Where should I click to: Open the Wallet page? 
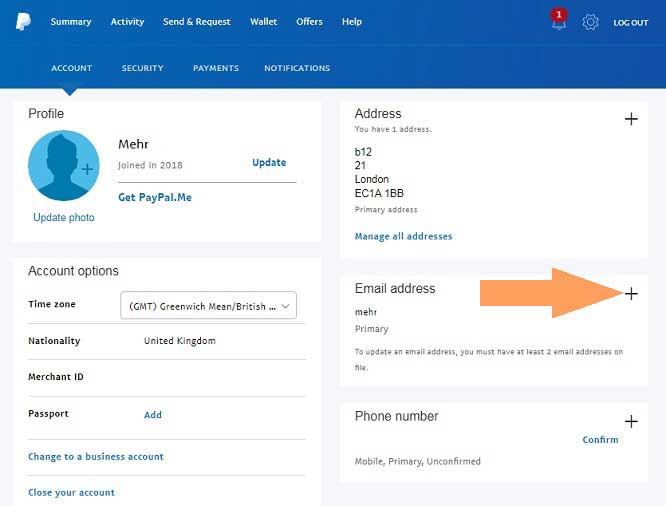click(x=263, y=22)
